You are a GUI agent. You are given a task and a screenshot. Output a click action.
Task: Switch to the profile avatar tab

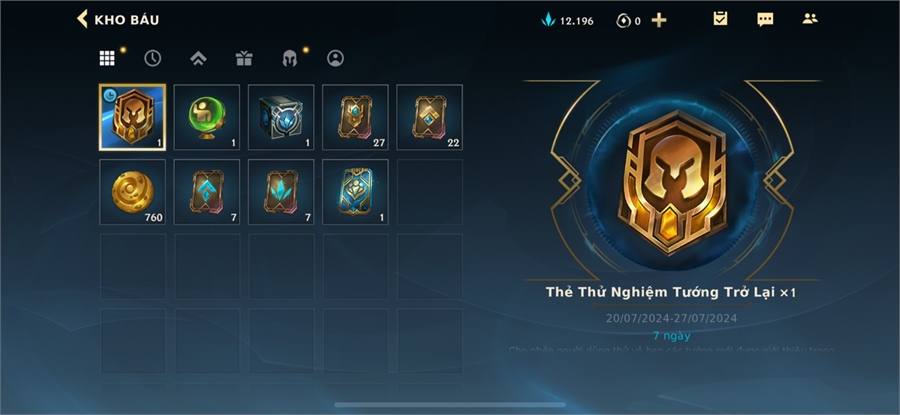coord(335,58)
